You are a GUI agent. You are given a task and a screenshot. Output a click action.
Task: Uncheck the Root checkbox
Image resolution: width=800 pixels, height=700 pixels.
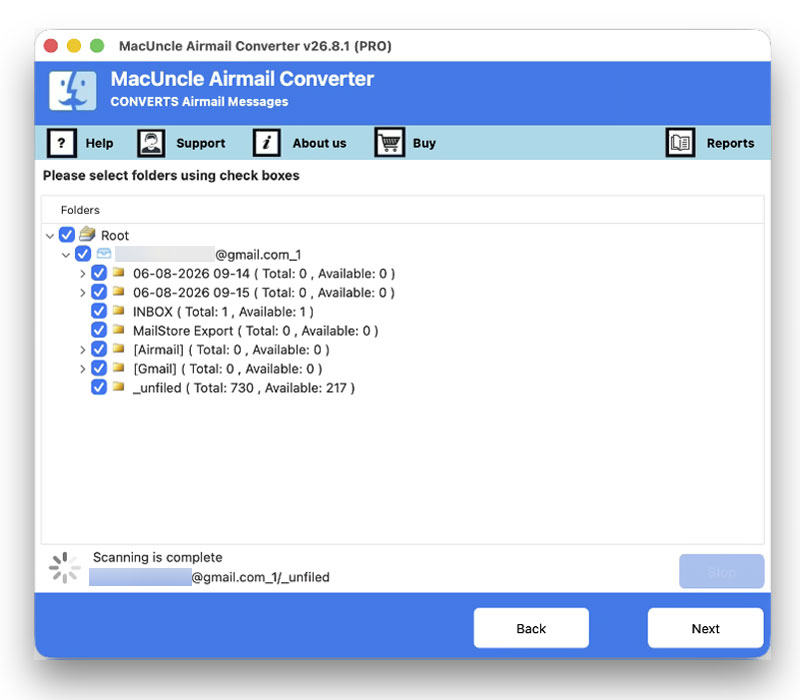67,235
